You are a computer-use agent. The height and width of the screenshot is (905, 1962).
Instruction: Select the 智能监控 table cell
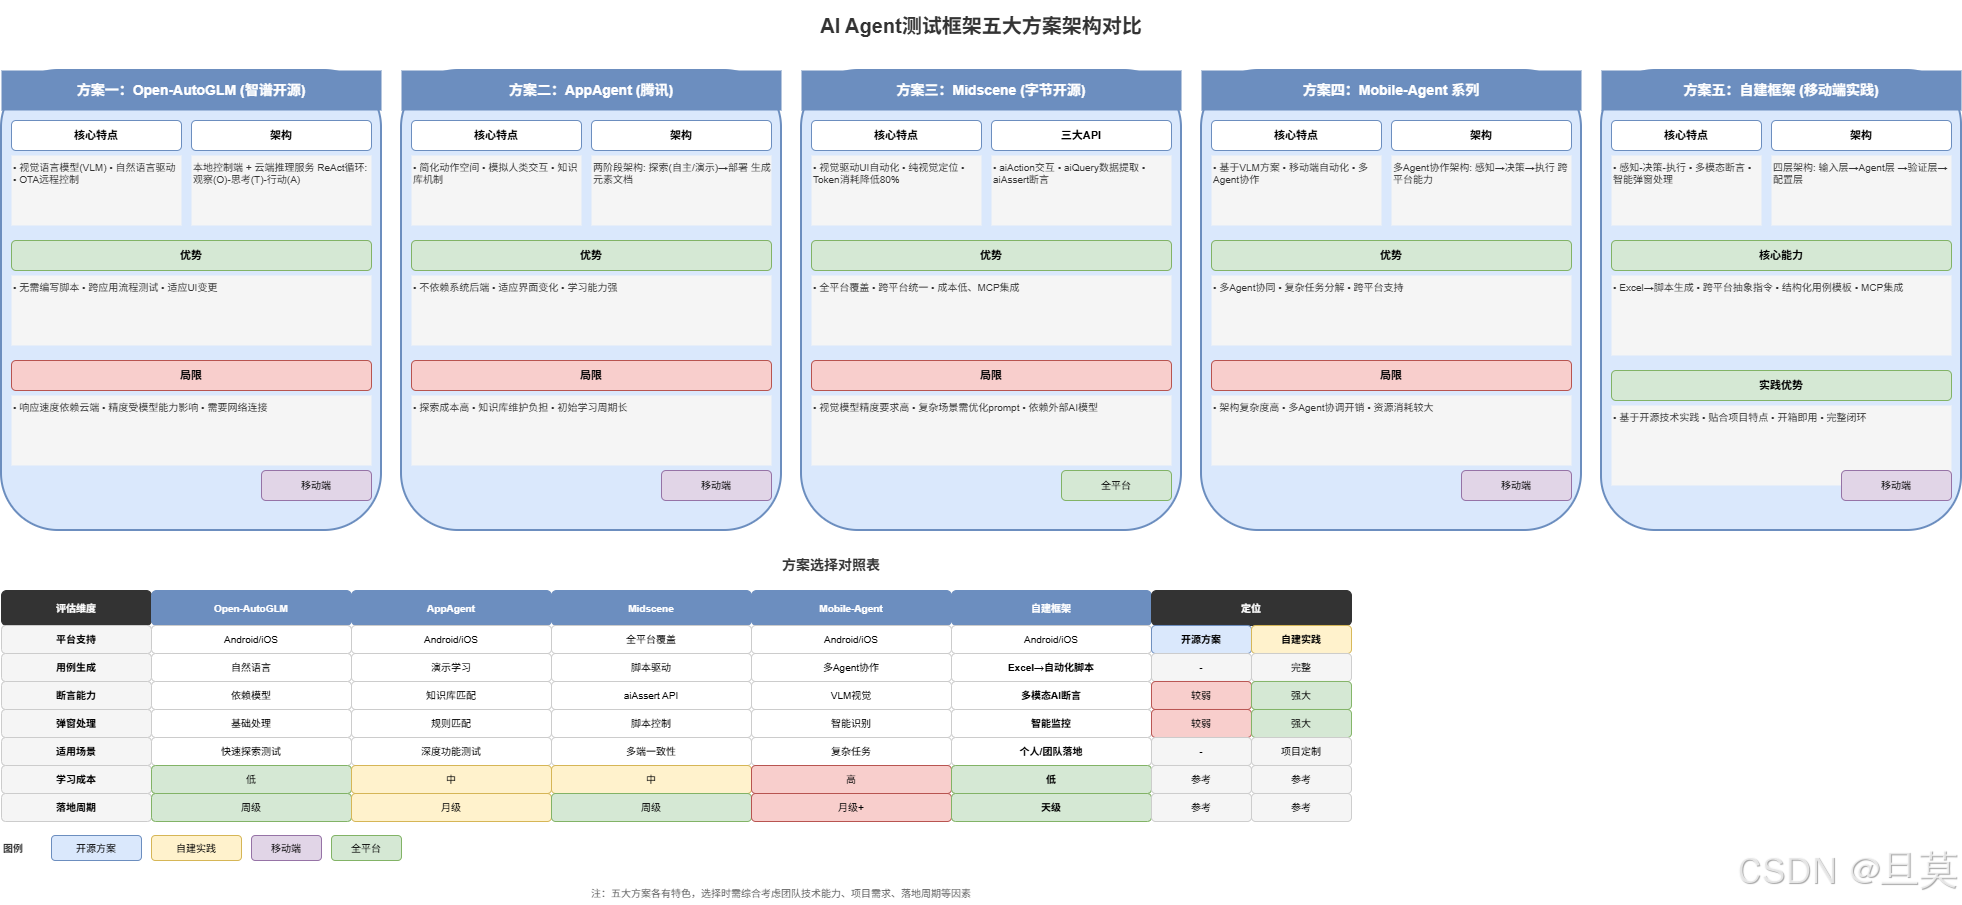[1051, 723]
